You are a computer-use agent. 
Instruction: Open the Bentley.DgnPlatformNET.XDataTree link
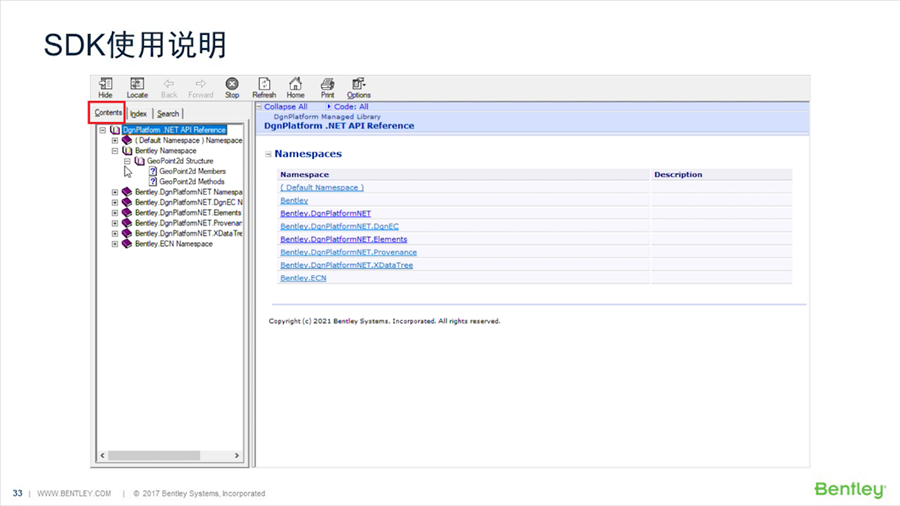coord(346,265)
